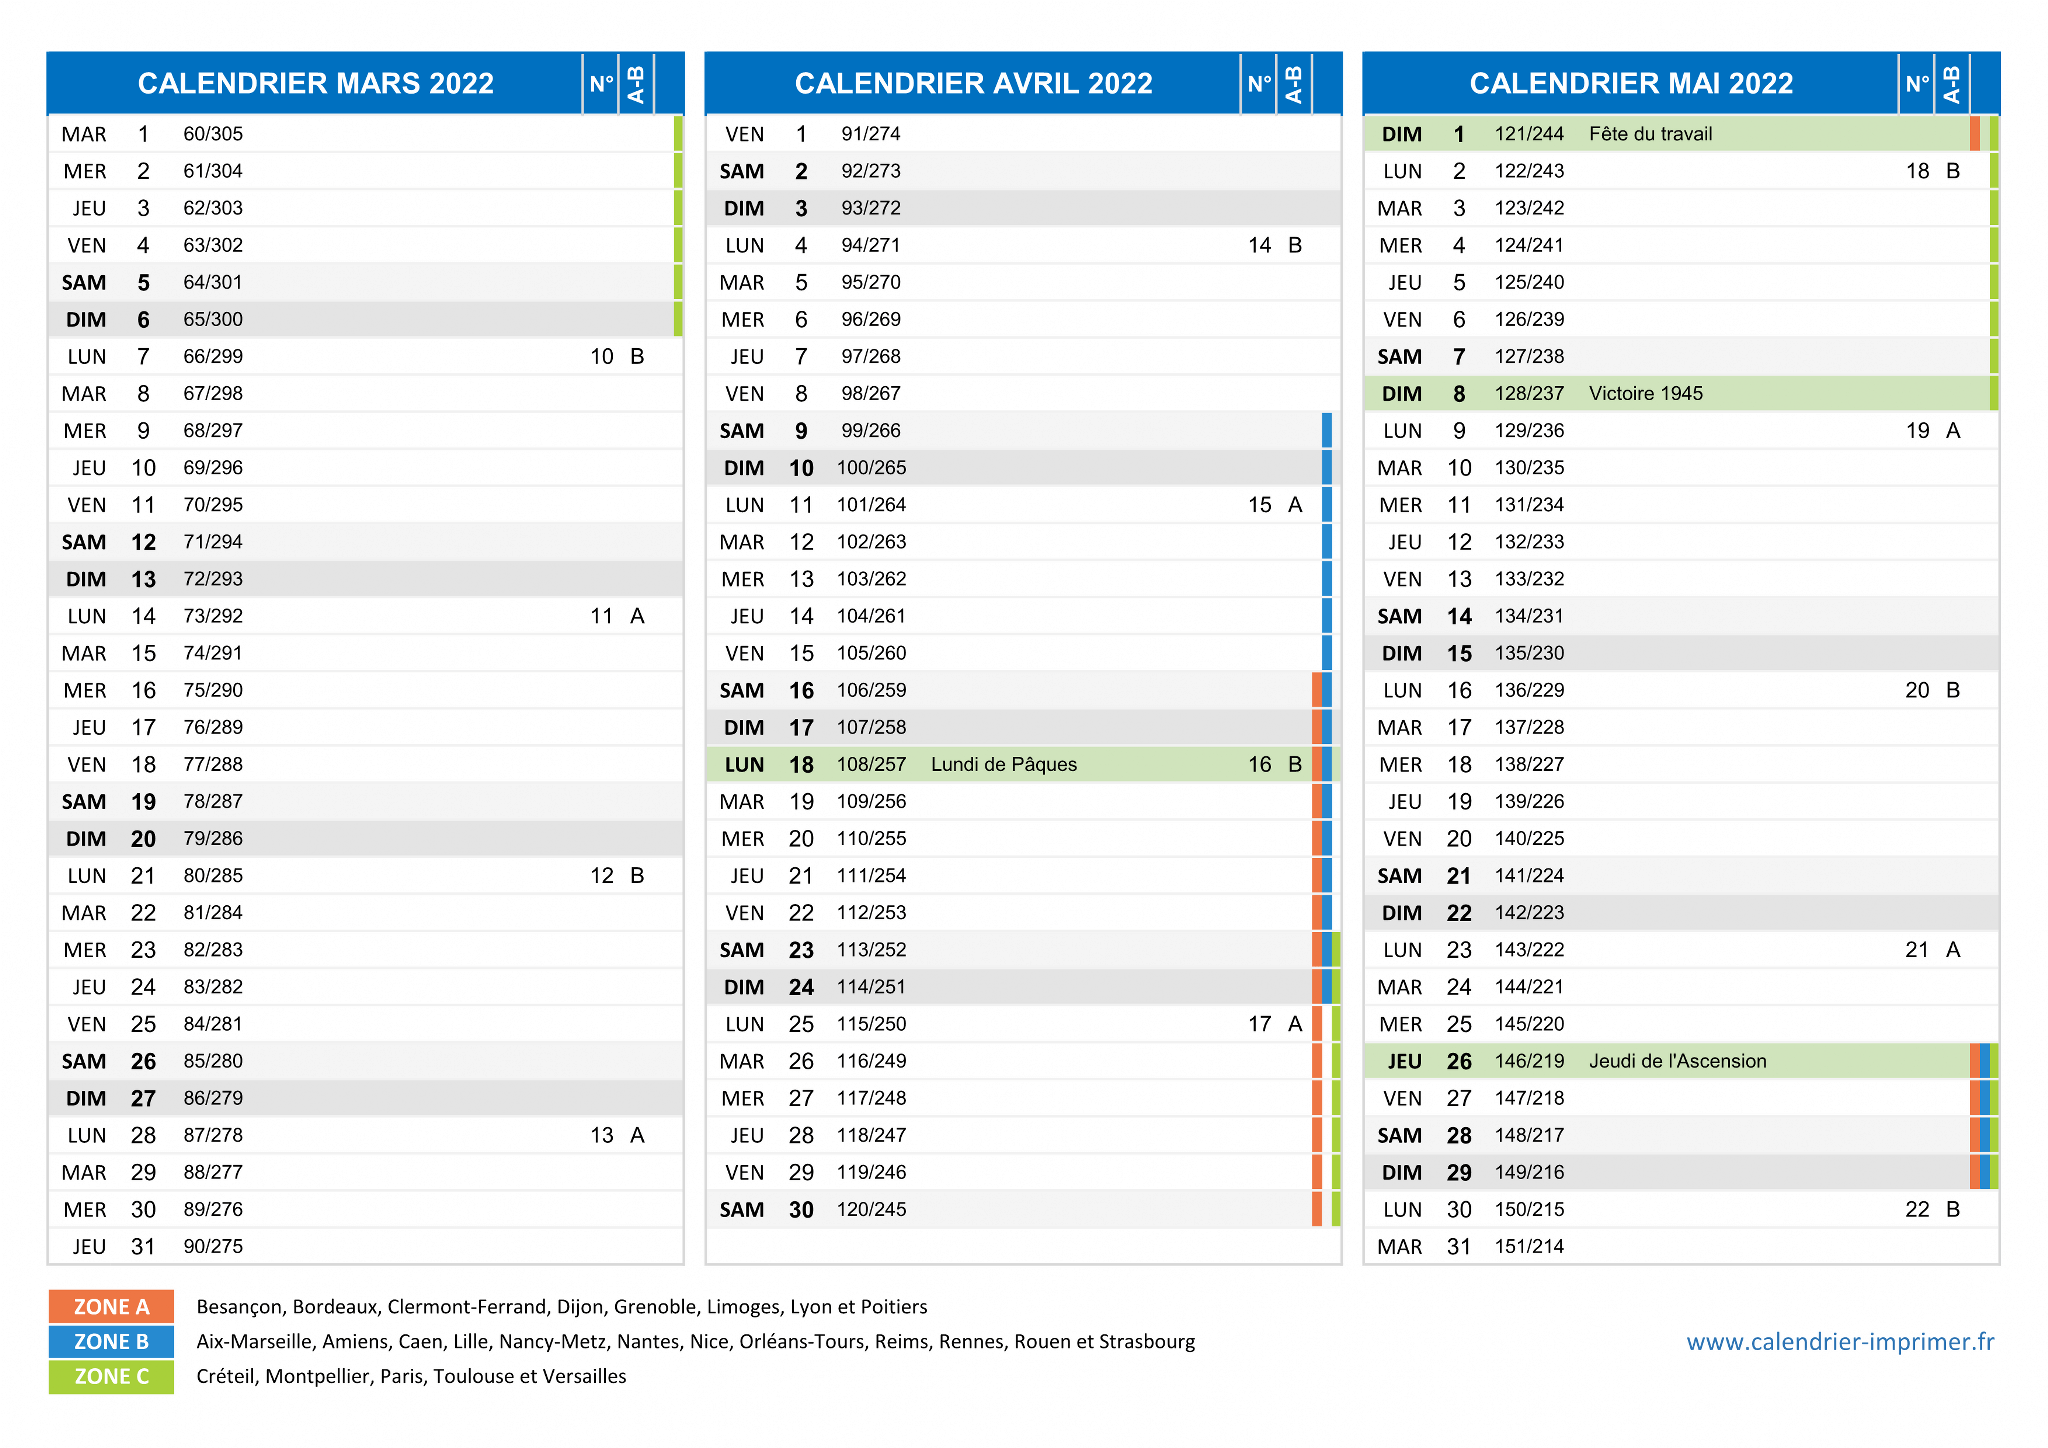The width and height of the screenshot is (2048, 1448).
Task: Click the ZONE C green legend swatch
Action: point(111,1376)
